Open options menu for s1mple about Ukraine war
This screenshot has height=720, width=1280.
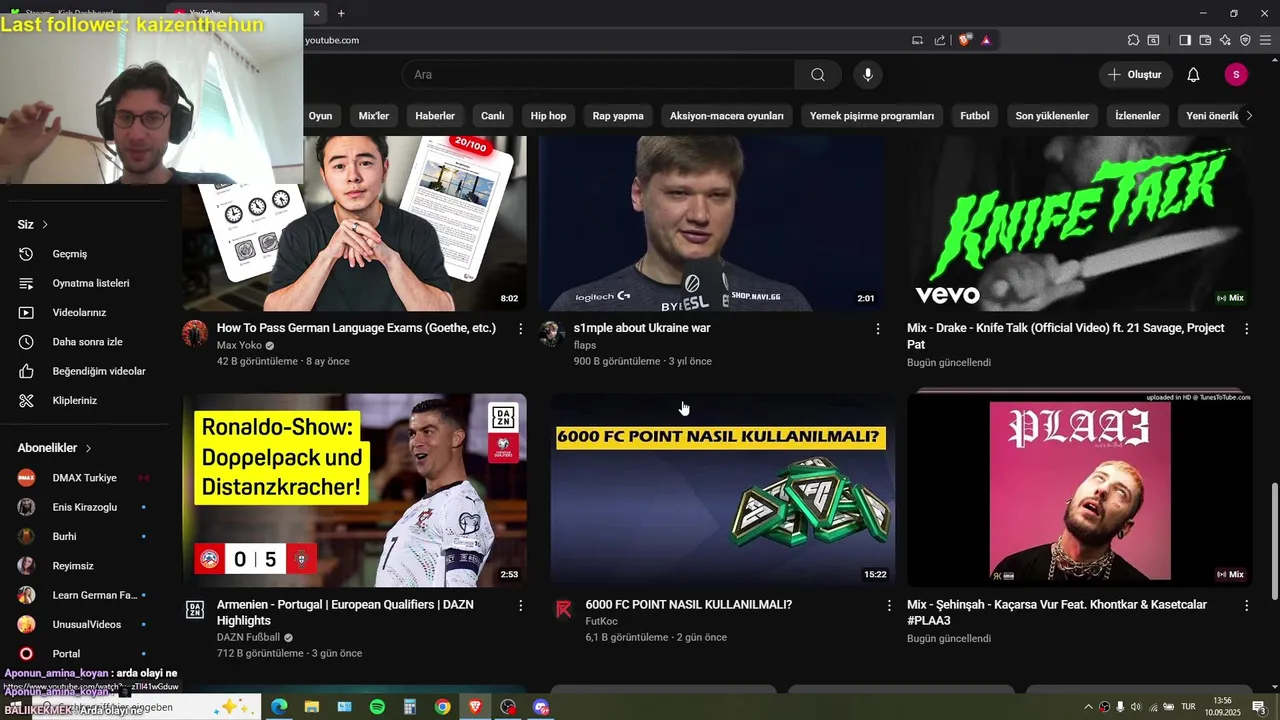pos(878,328)
